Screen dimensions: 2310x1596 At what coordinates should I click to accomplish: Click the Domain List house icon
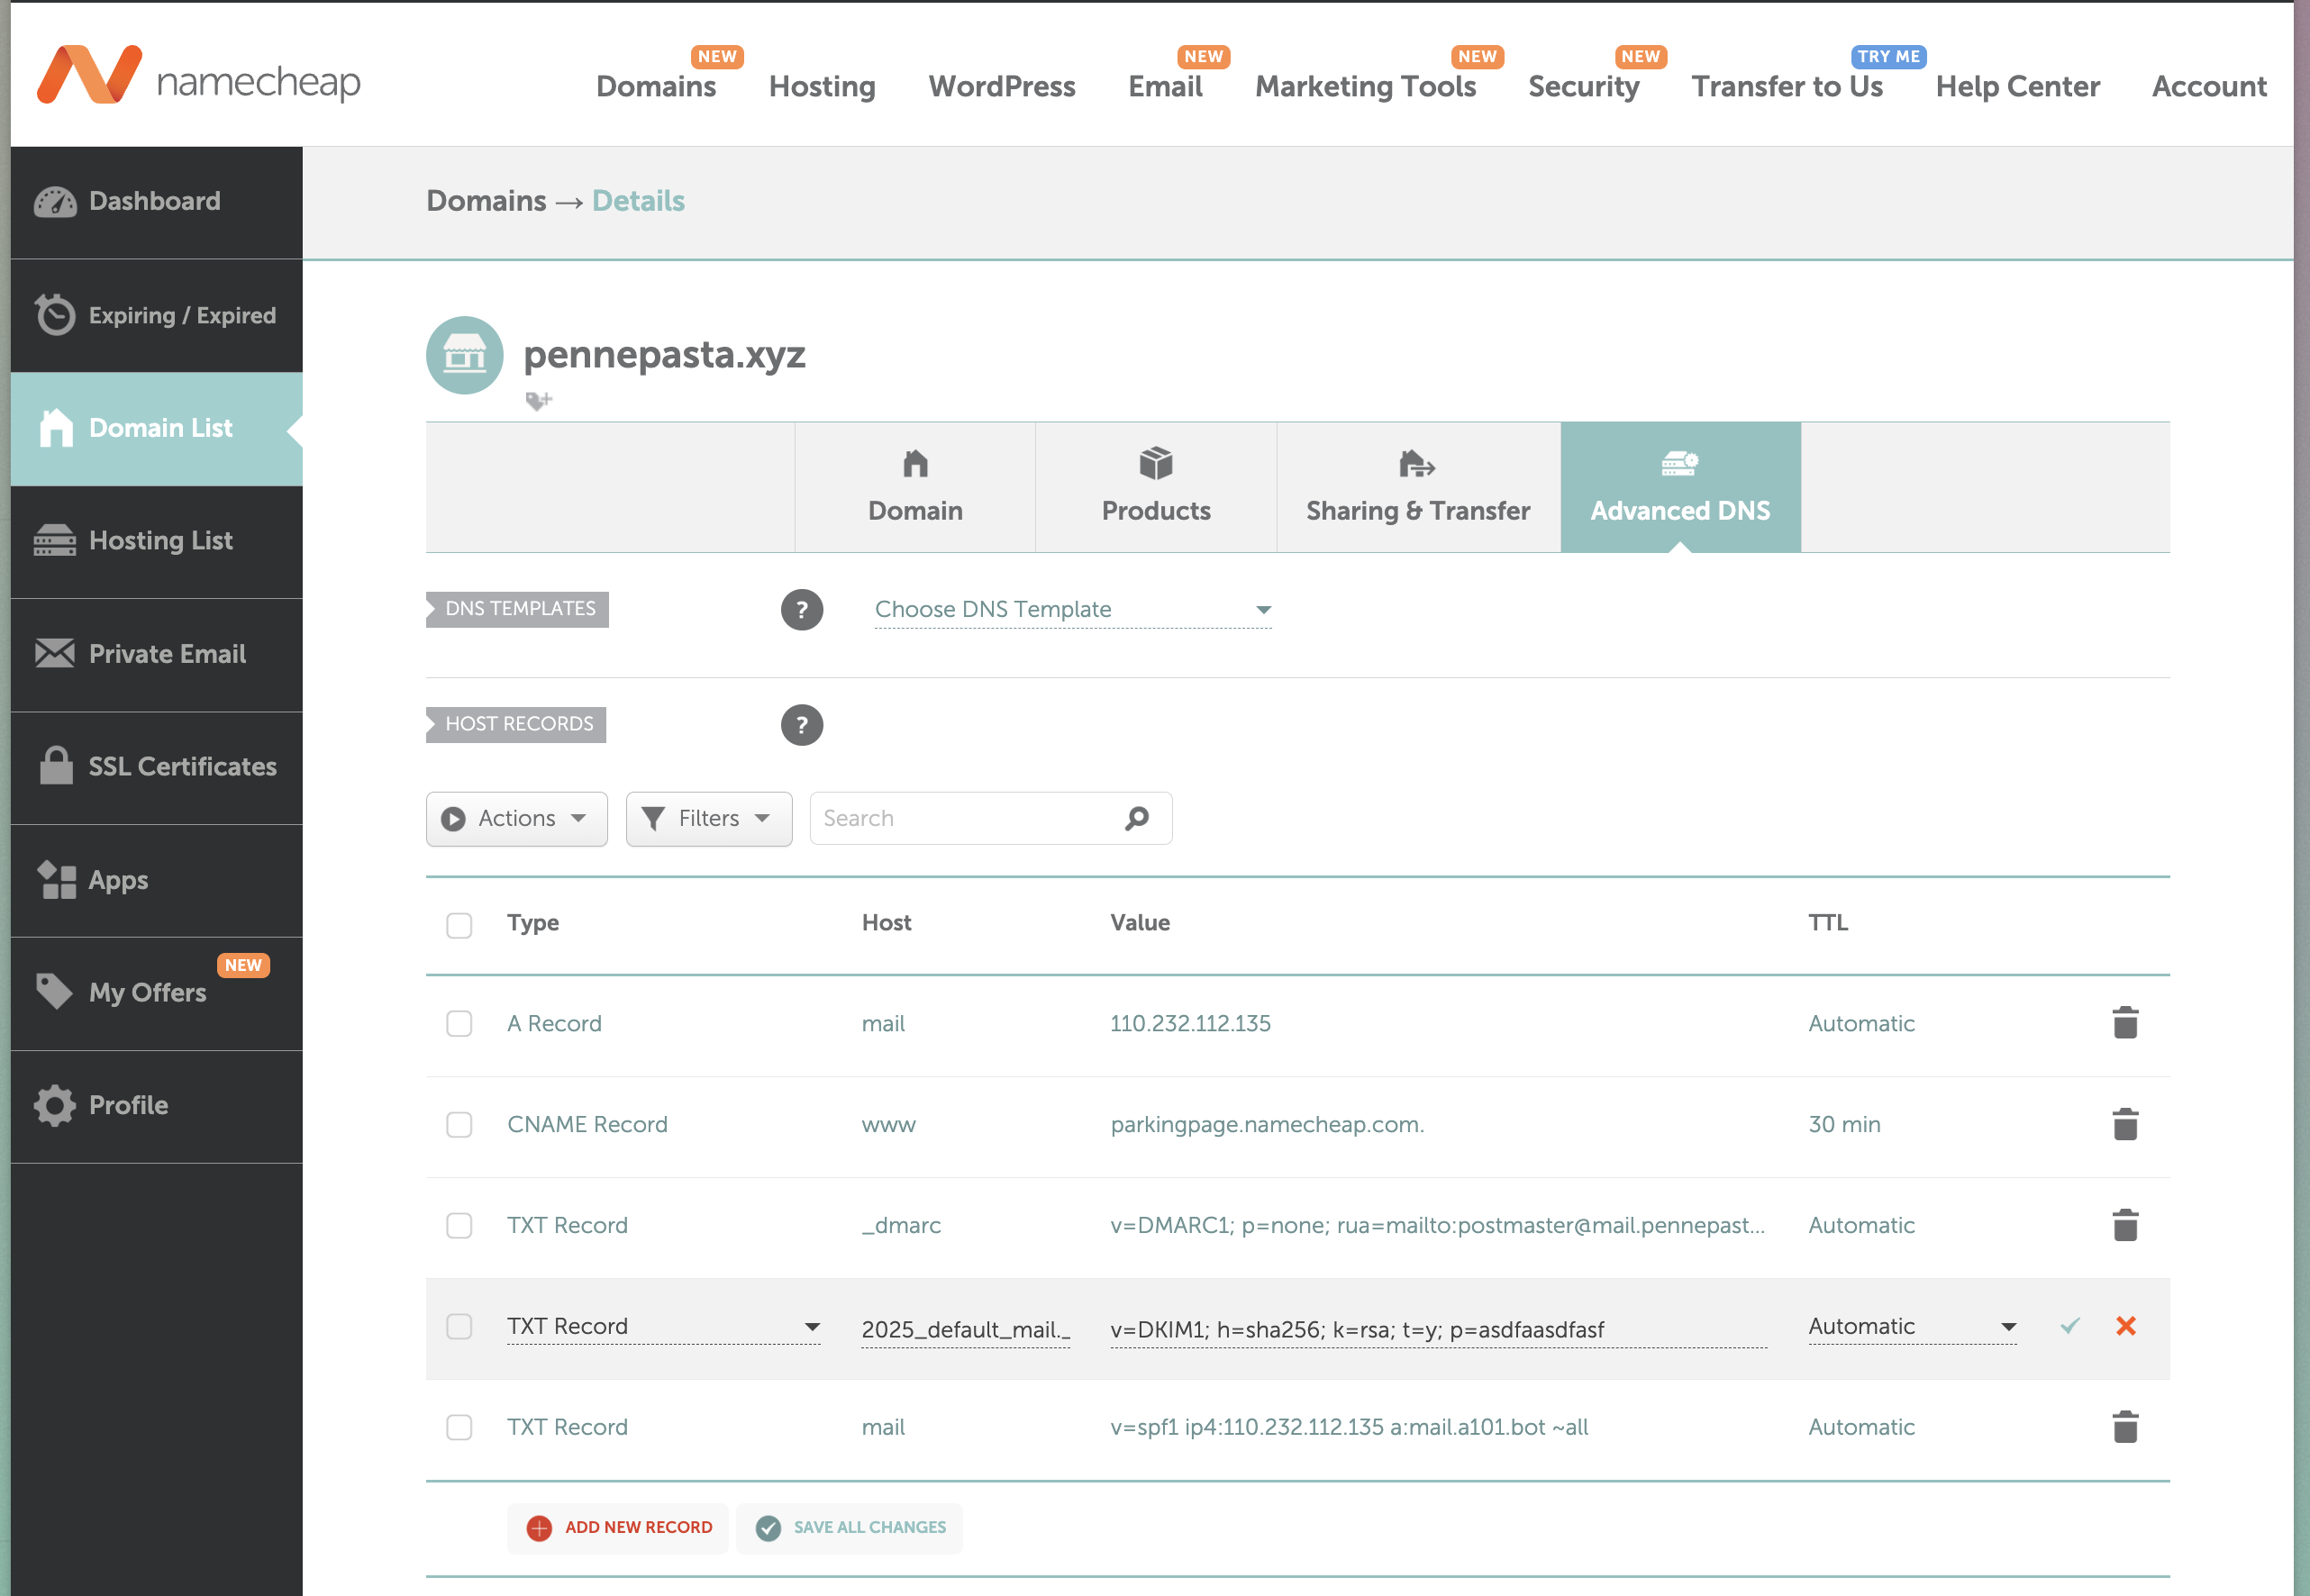(56, 428)
